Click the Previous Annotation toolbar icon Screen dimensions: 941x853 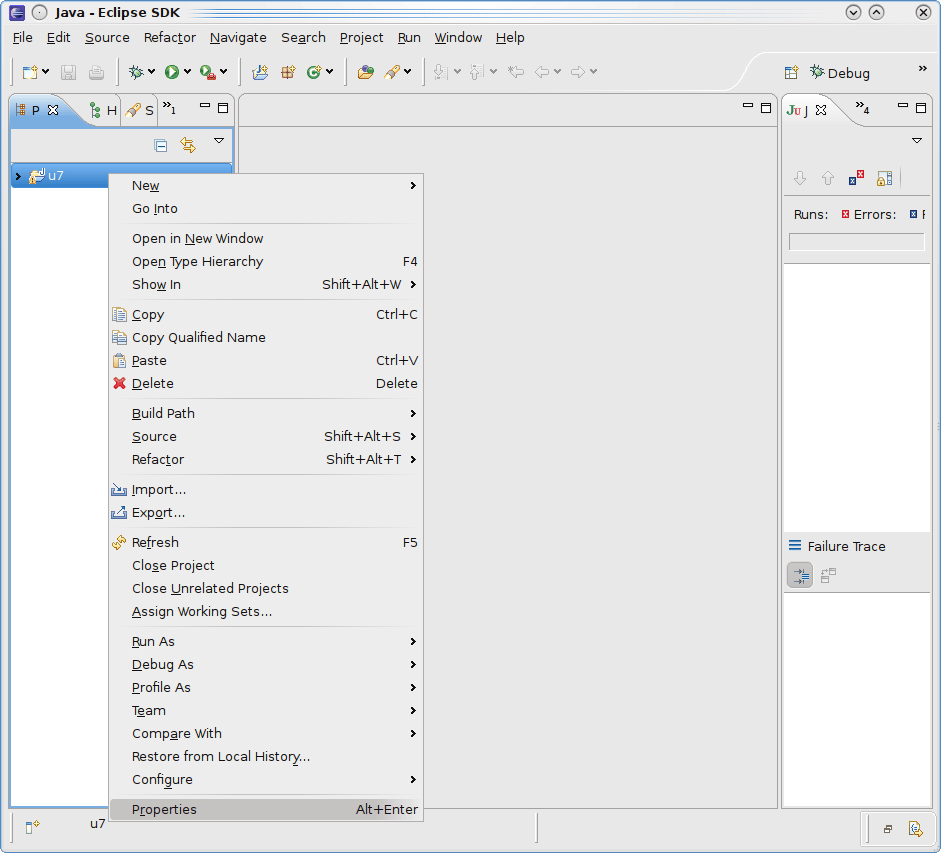coord(477,72)
